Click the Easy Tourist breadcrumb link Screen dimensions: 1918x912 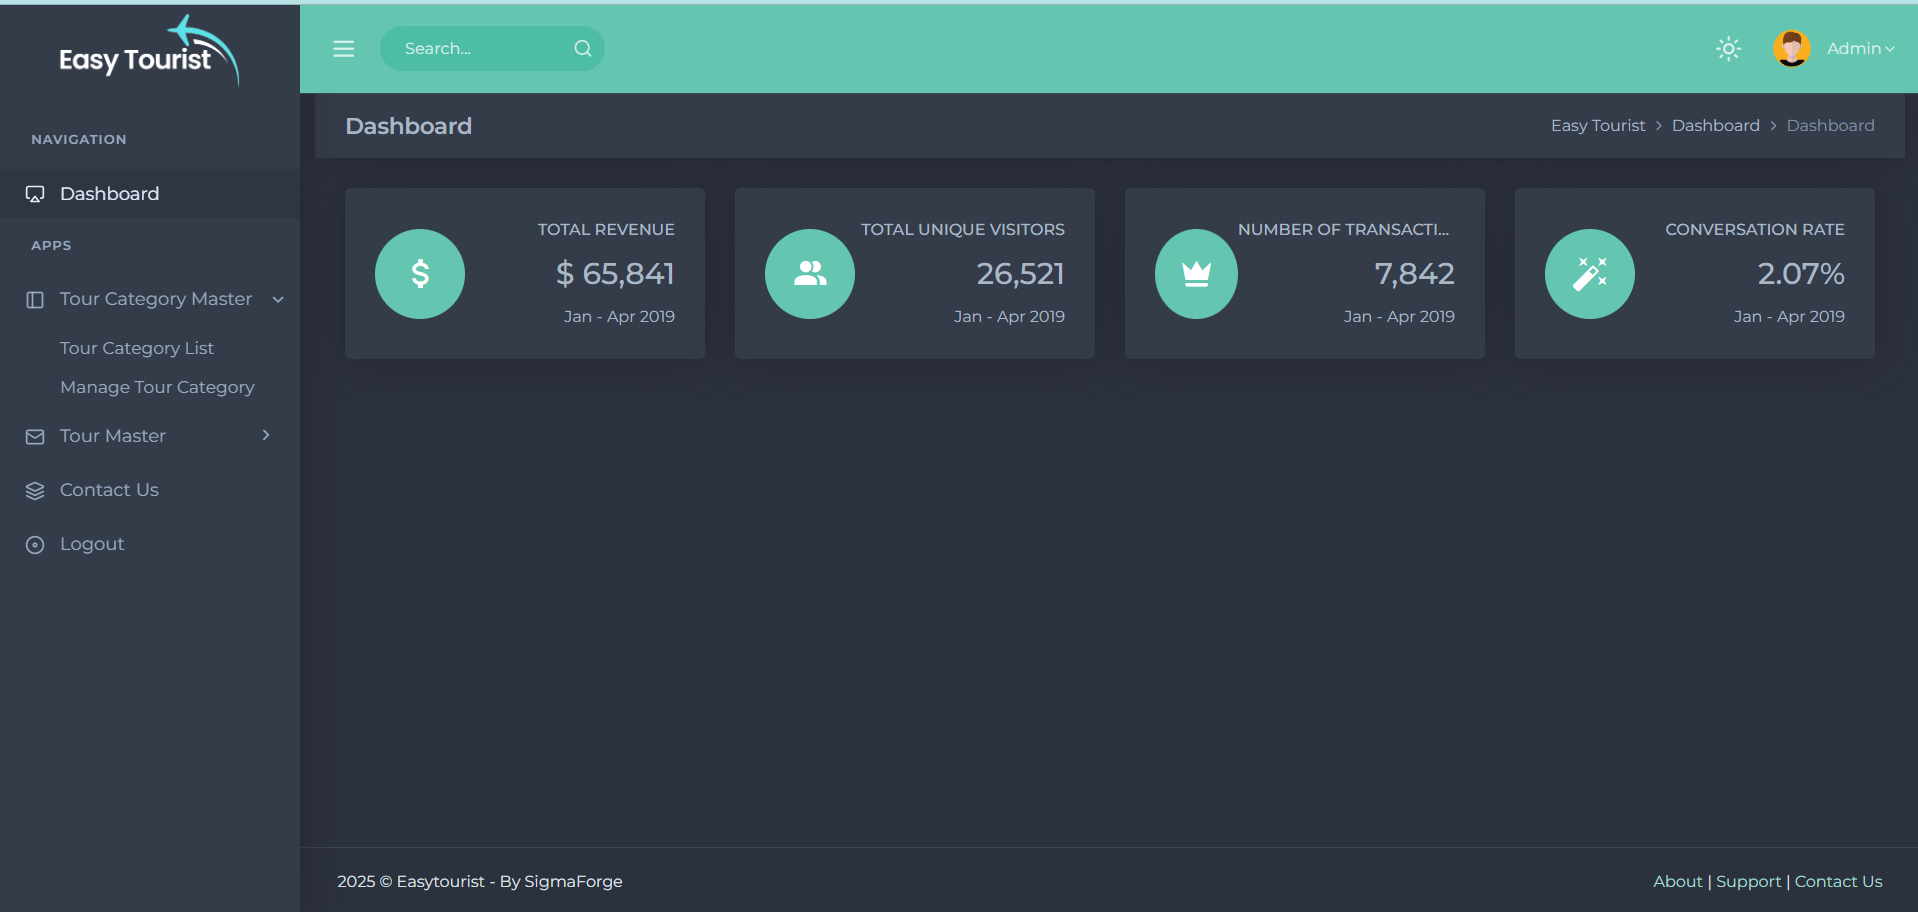click(x=1597, y=125)
